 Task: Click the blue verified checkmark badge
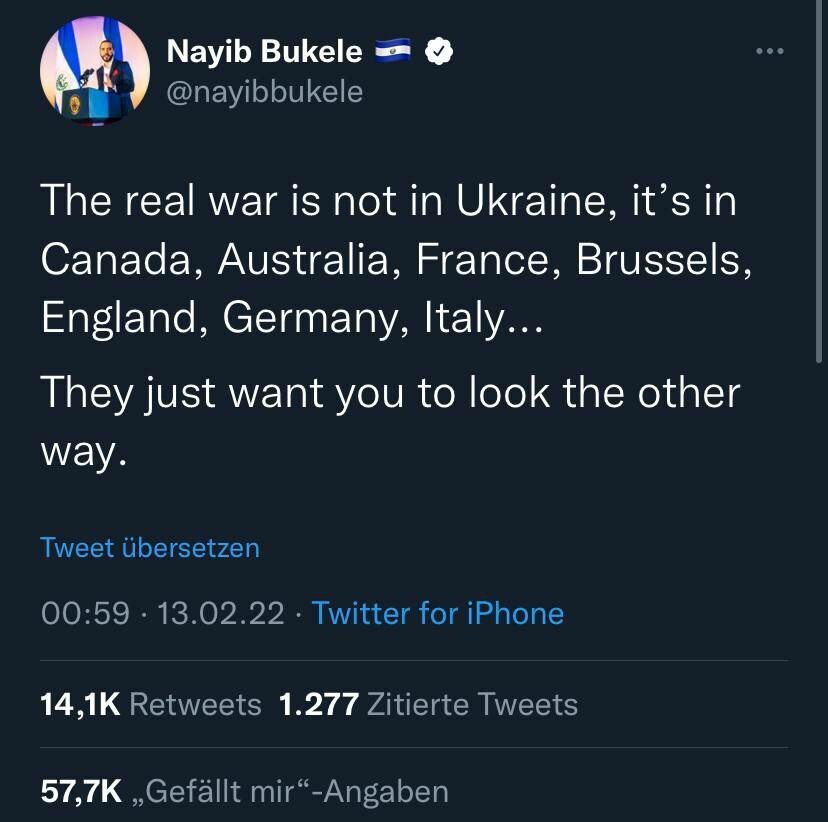point(438,51)
